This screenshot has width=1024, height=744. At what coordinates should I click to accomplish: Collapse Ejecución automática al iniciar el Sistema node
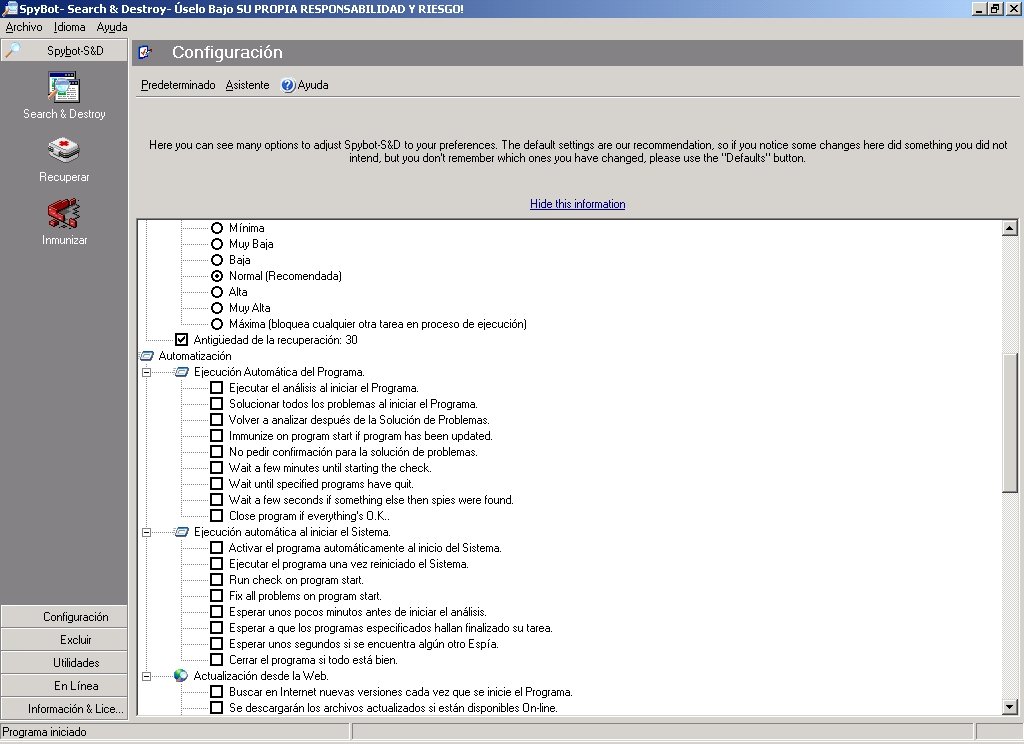tap(147, 532)
